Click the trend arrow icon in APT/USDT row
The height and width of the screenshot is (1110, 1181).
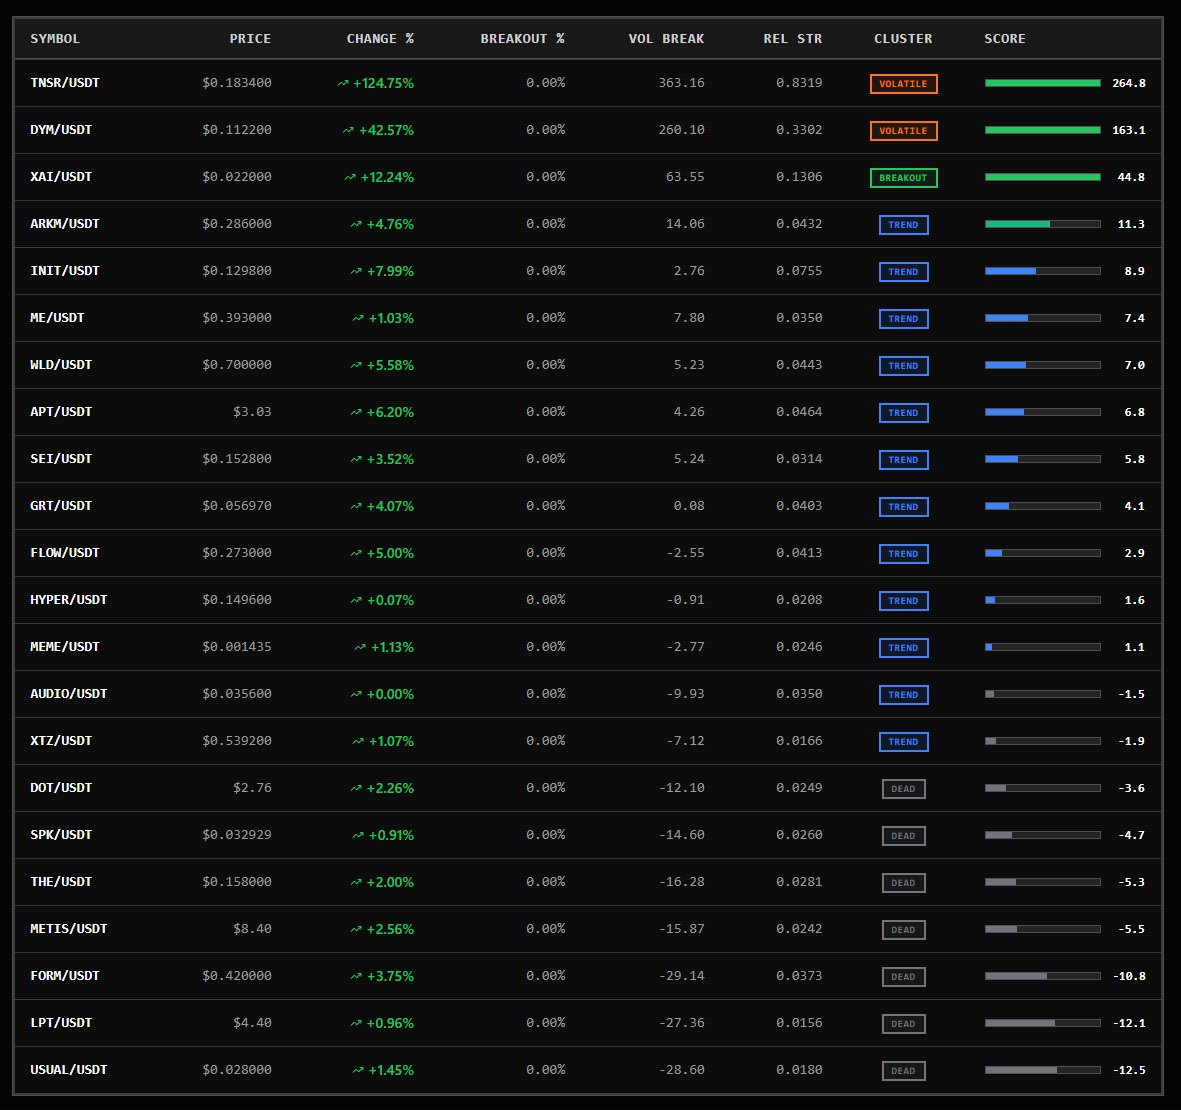click(356, 412)
